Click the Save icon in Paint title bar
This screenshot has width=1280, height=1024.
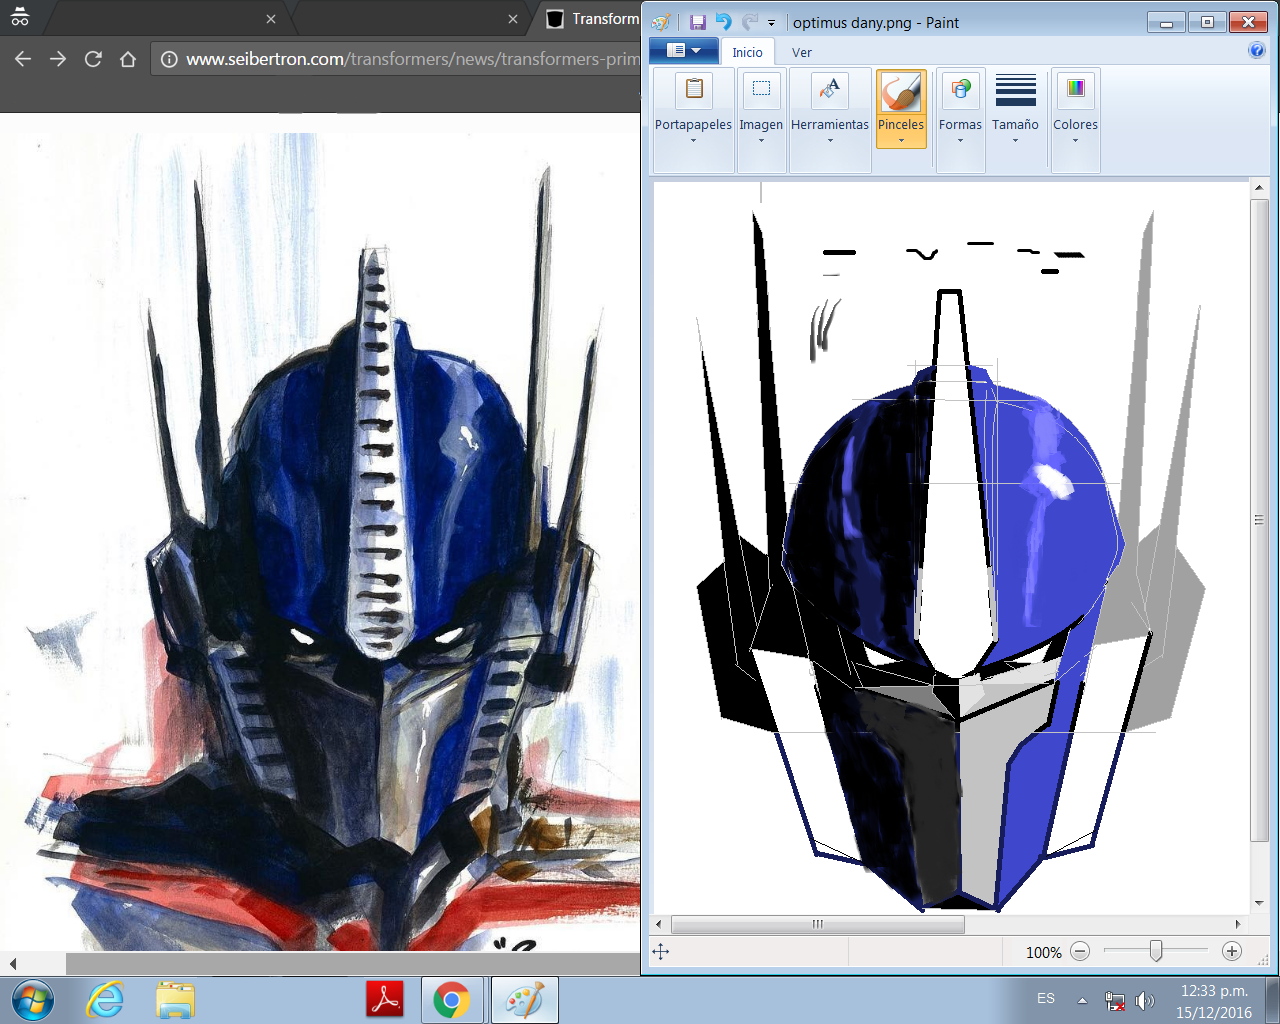[698, 22]
